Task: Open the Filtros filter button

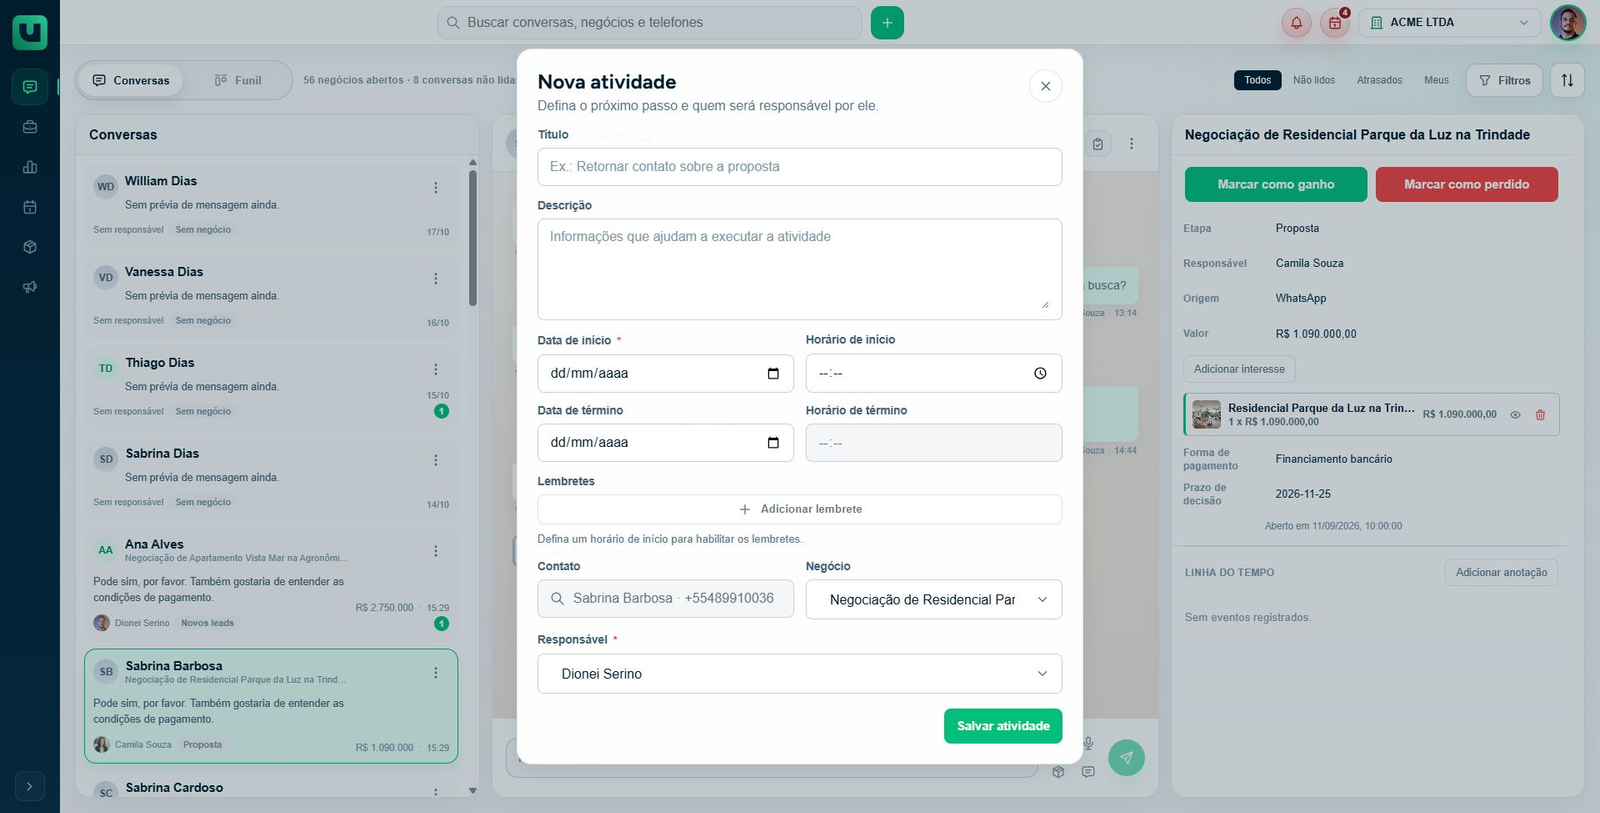Action: point(1504,80)
